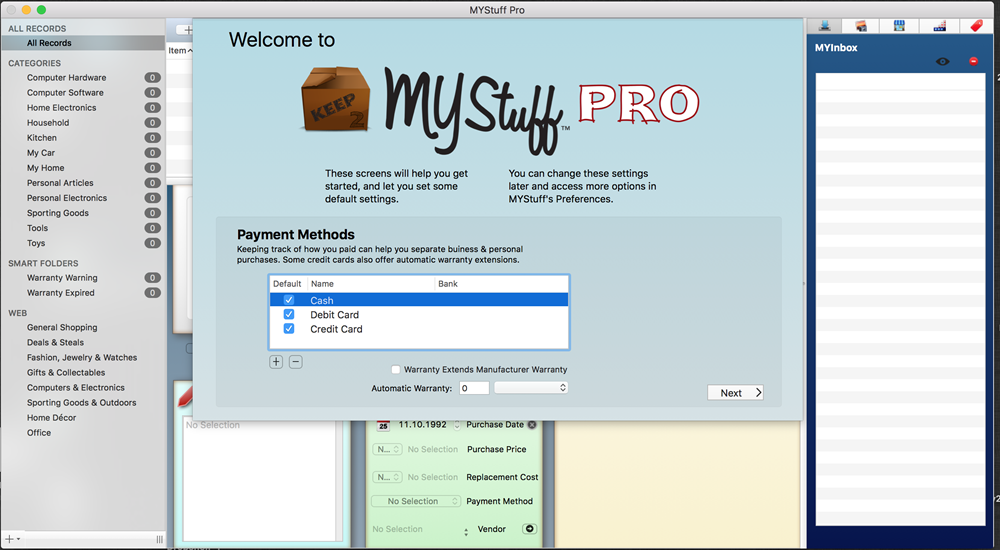1000x550 pixels.
Task: Select the Cash payment method row
Action: click(x=419, y=300)
